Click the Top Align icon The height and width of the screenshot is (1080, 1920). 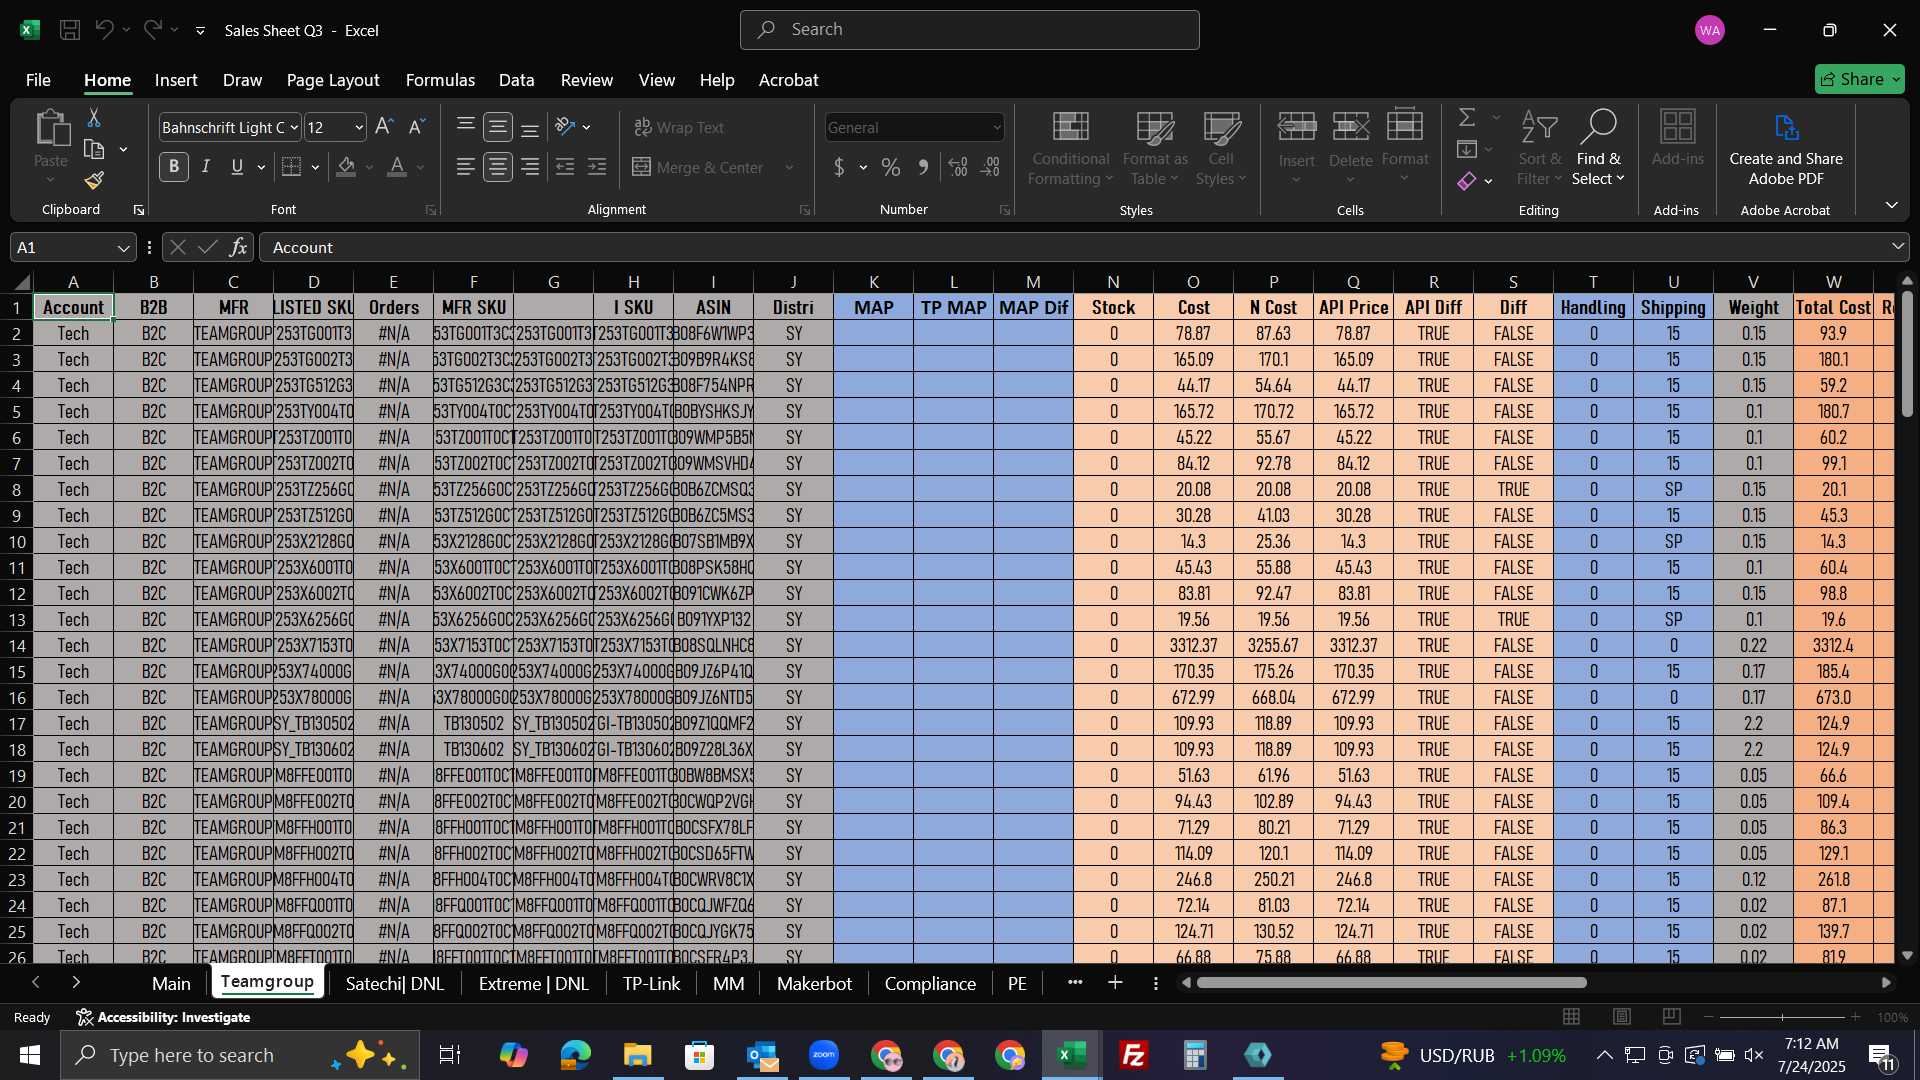coord(466,127)
